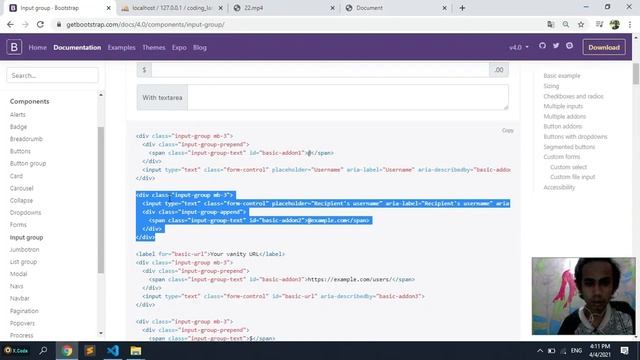Screen dimensions: 640x360
Task: Open Visual Studio Code from taskbar
Action: 113,351
